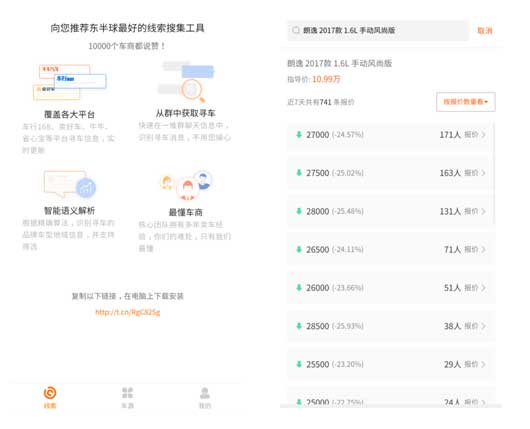The width and height of the screenshot is (530, 429).
Task: Open the 我的 profile tab
Action: pos(205,398)
